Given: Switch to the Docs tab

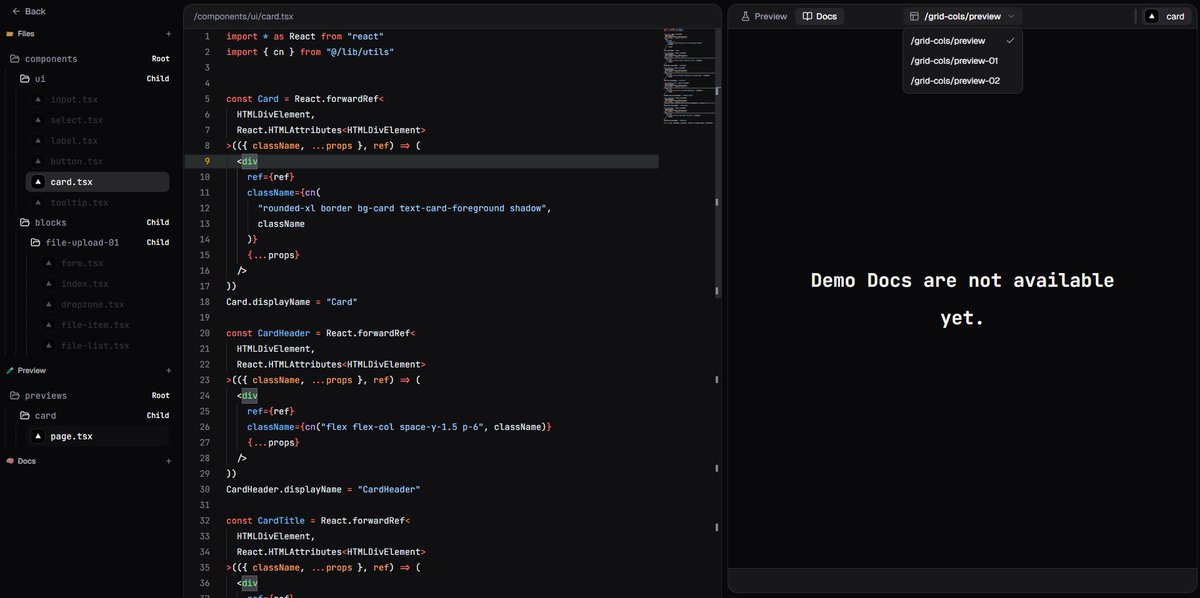Looking at the screenshot, I should [x=820, y=16].
